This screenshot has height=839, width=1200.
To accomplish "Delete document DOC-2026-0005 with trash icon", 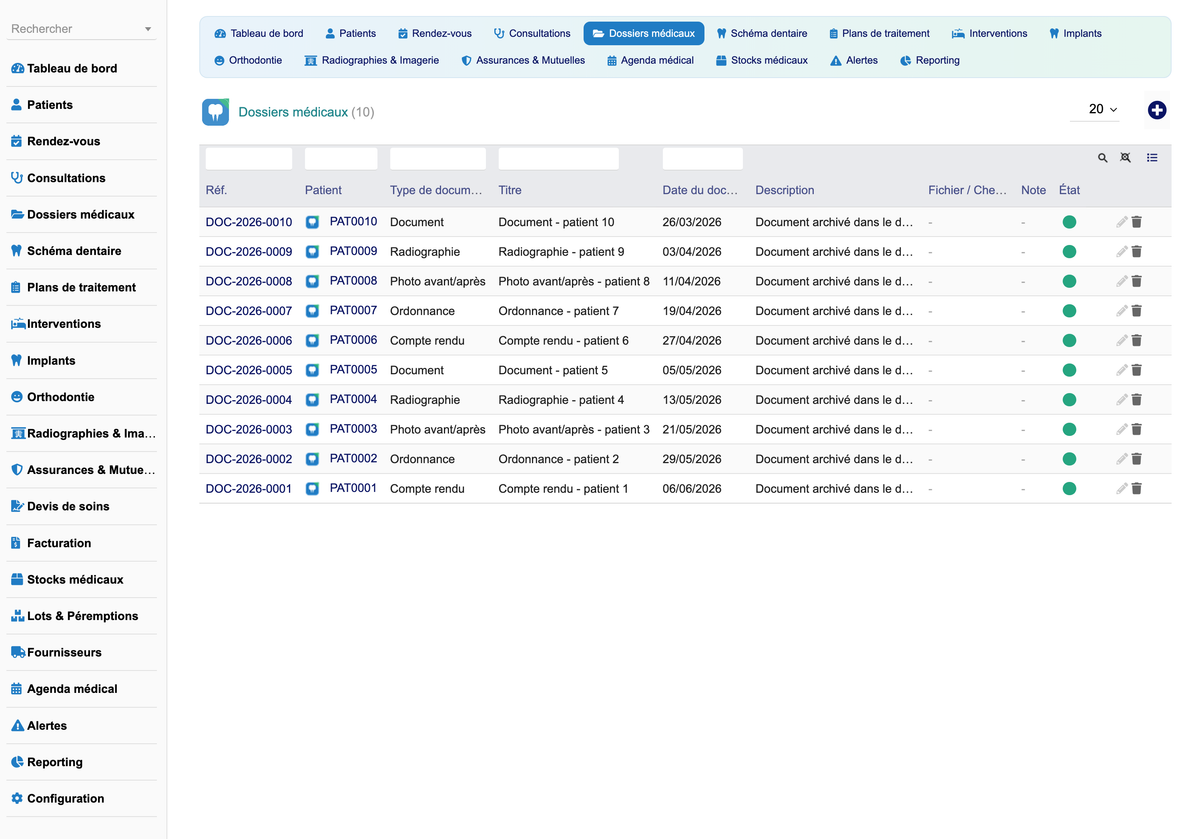I will pos(1137,370).
